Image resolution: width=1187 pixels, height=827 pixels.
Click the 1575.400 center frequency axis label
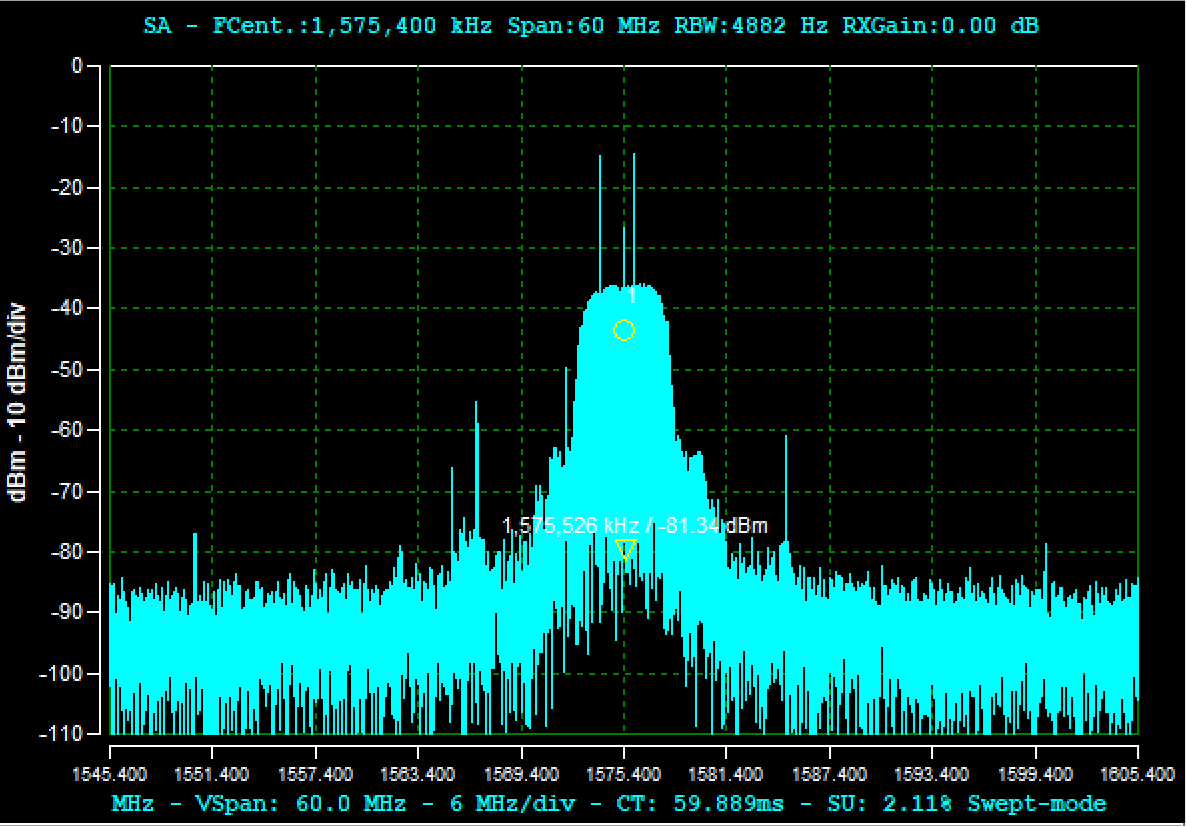(624, 775)
